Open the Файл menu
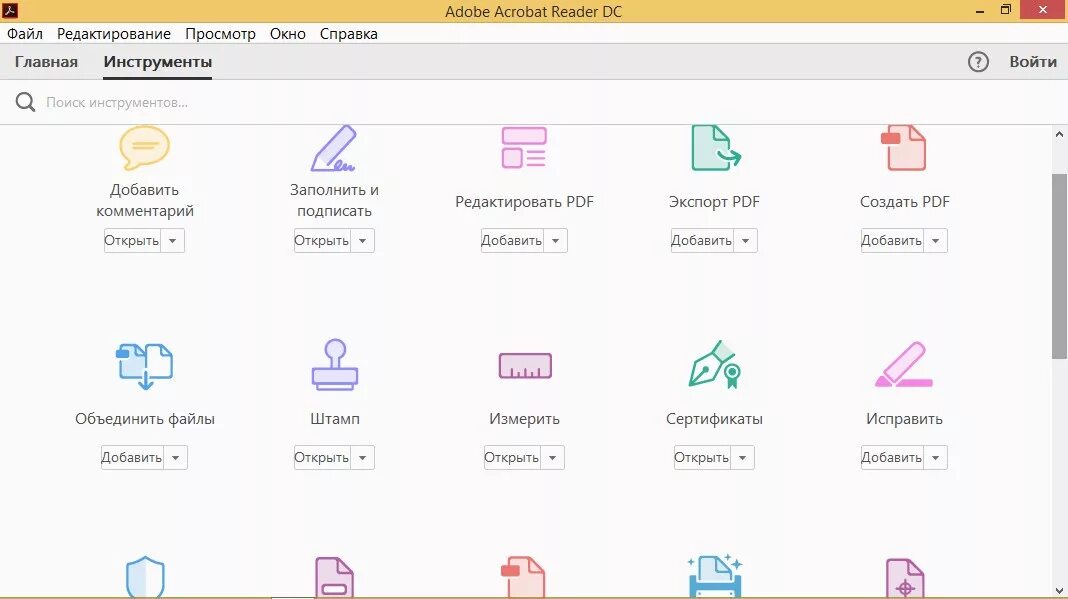The width and height of the screenshot is (1068, 599). [x=25, y=34]
